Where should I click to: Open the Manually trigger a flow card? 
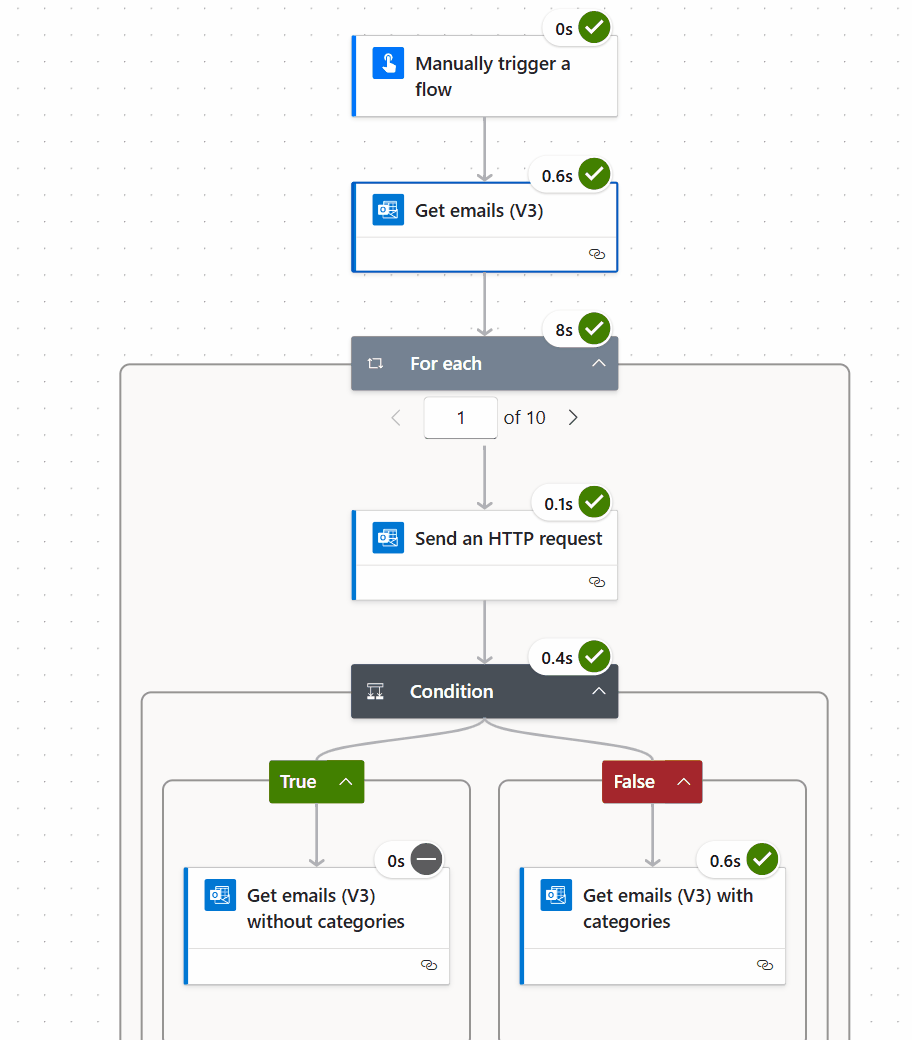[493, 76]
